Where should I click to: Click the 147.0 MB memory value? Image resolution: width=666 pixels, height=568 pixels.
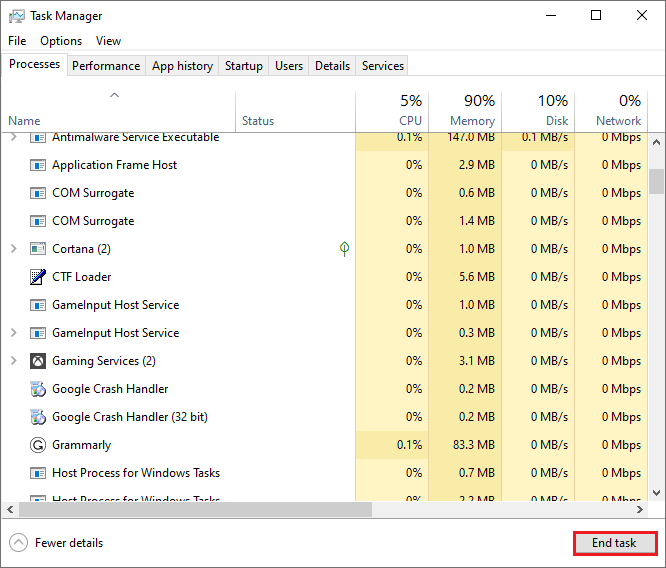pyautogui.click(x=471, y=138)
